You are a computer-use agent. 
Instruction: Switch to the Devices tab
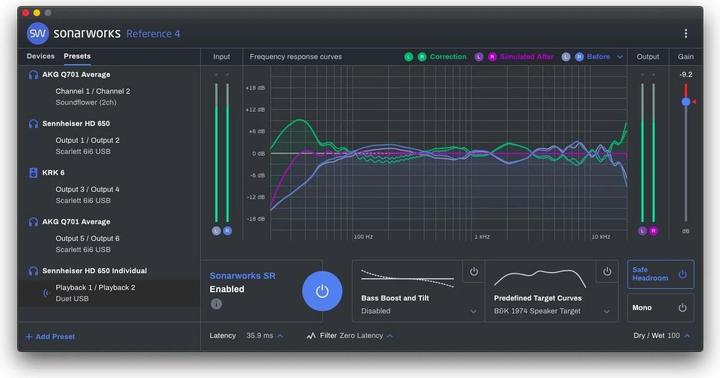40,56
